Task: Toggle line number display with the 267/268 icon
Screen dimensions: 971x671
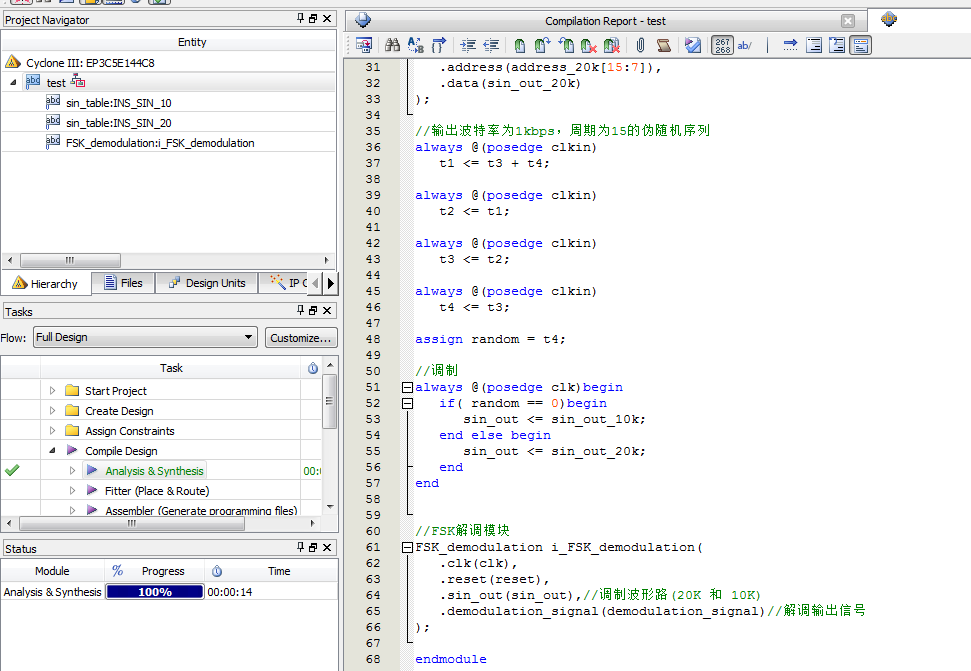Action: click(722, 45)
